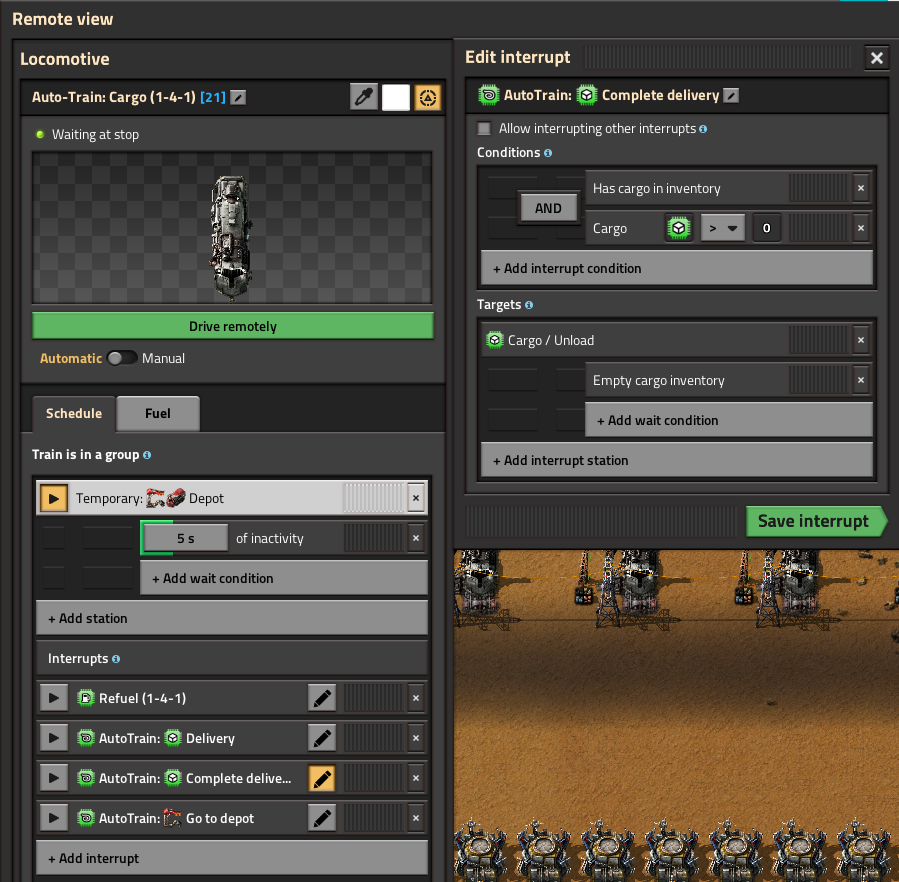The image size is (899, 882).
Task: Remove the Temporary Depot station
Action: point(416,498)
